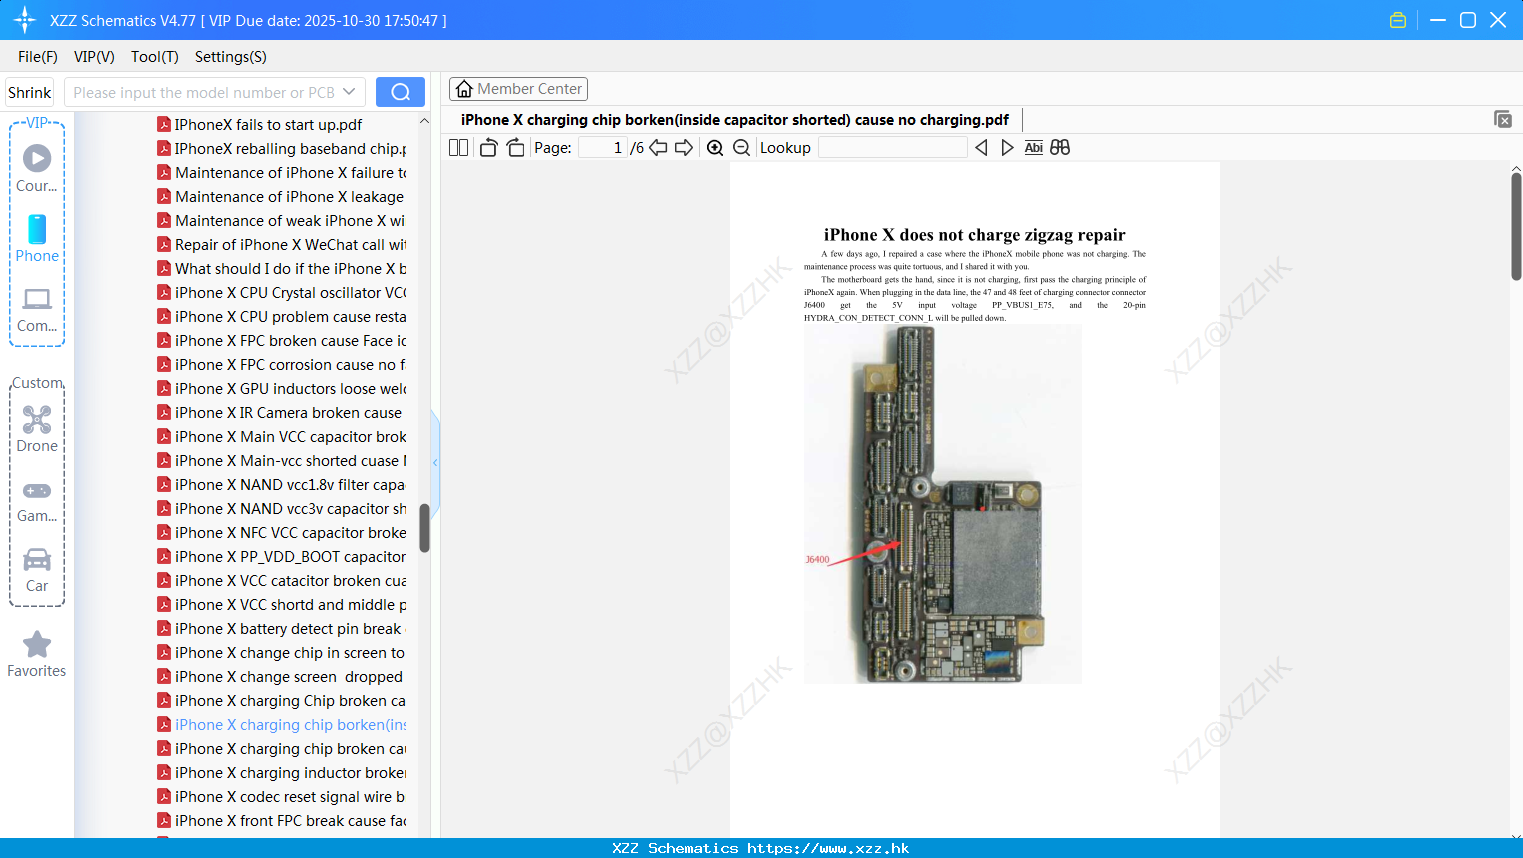Open 'iPhone X PP_VDD_BOOT capacitor' file
This screenshot has height=858, width=1523.
(282, 556)
